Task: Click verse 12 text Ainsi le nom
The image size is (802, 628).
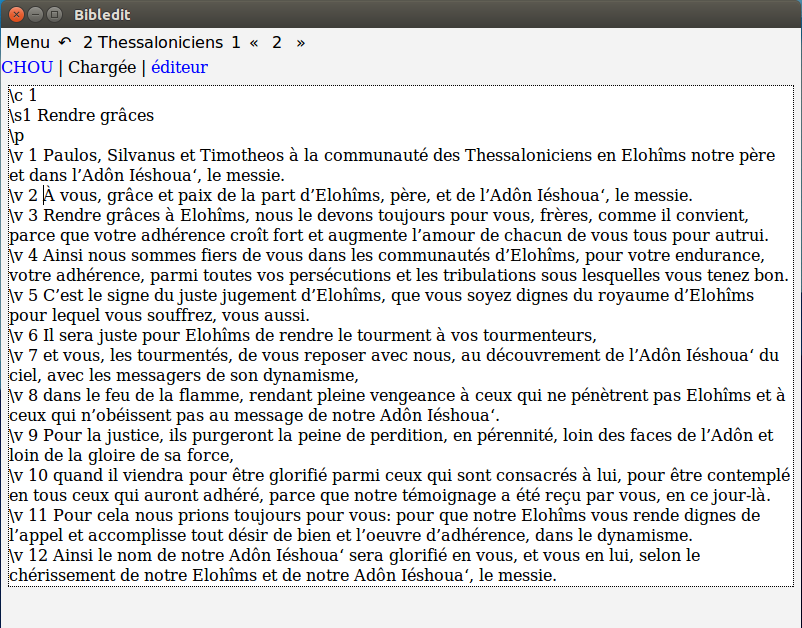Action: (x=354, y=565)
